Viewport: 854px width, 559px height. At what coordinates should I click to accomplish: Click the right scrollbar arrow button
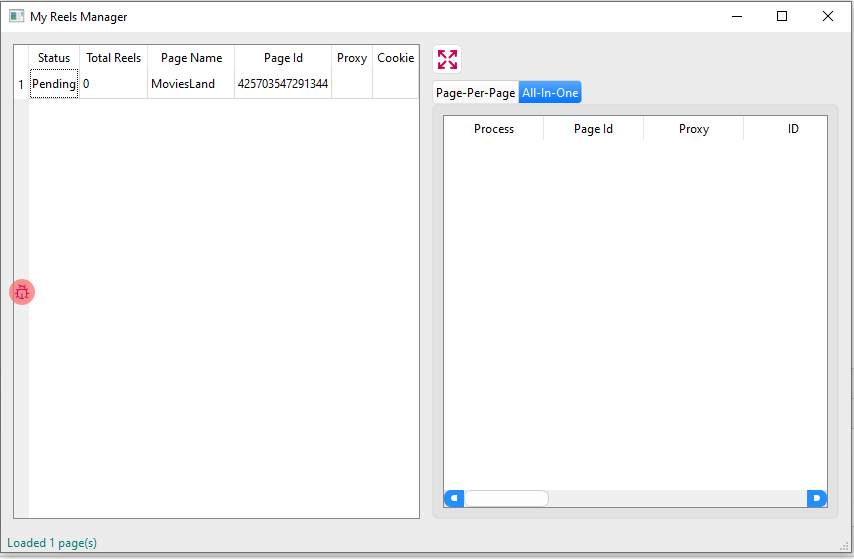817,498
